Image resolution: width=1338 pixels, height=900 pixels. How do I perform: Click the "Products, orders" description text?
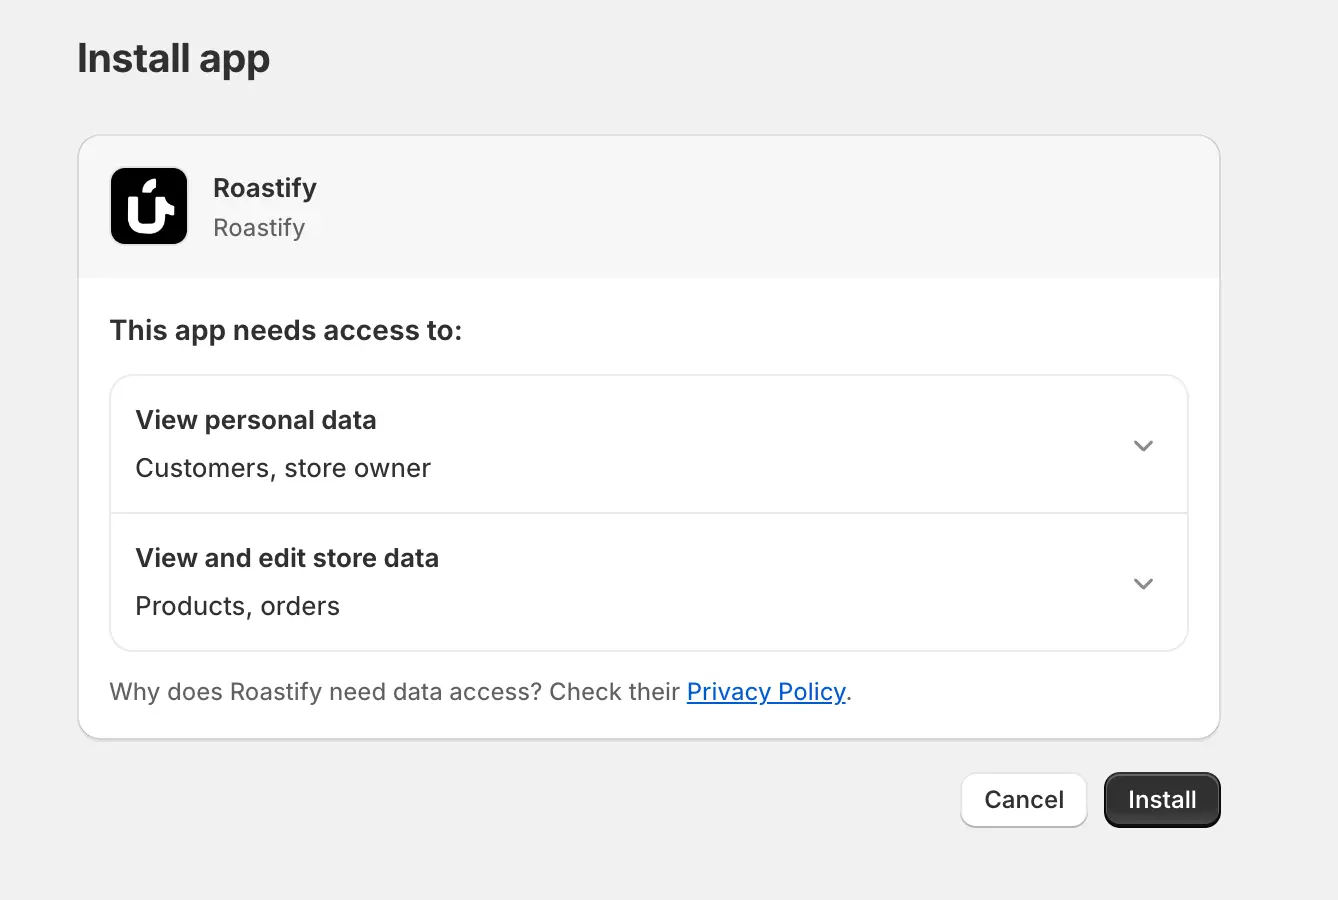[237, 606]
